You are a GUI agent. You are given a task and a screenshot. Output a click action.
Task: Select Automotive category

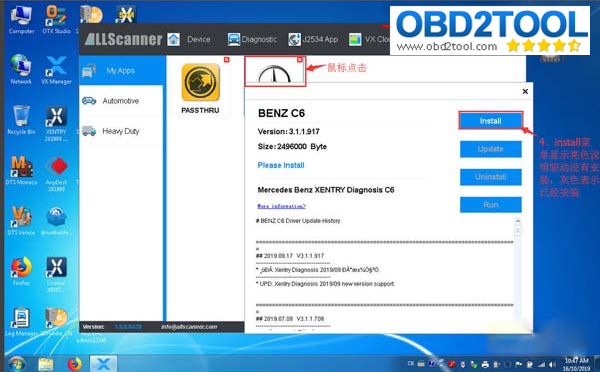(x=121, y=101)
